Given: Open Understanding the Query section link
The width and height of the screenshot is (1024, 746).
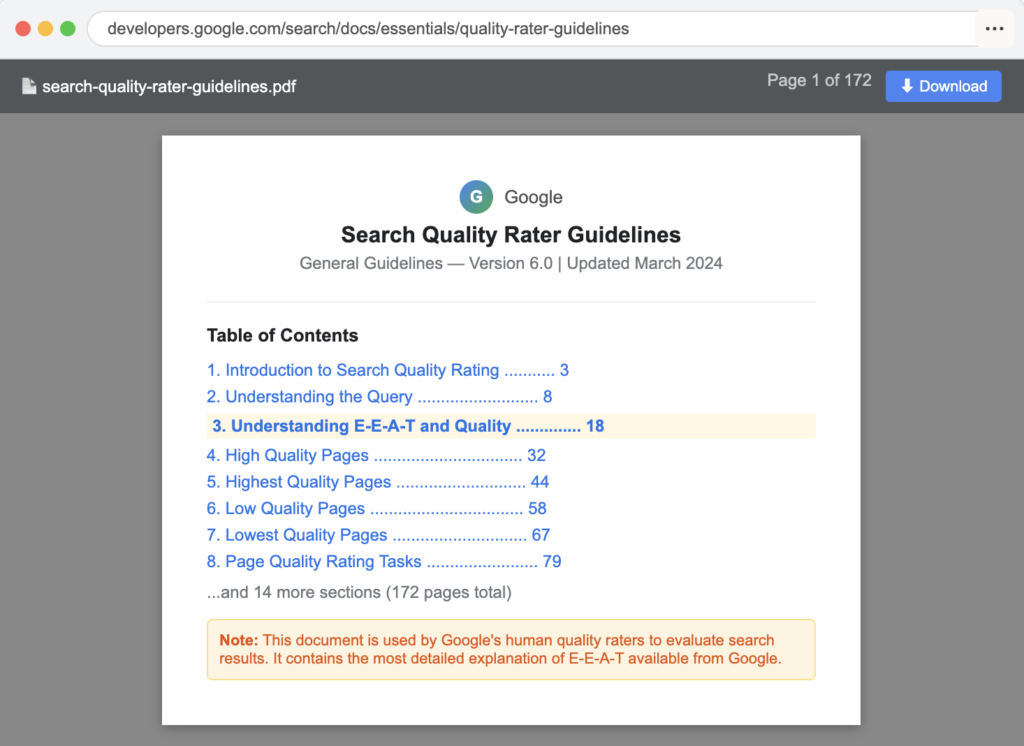Looking at the screenshot, I should click(x=379, y=397).
